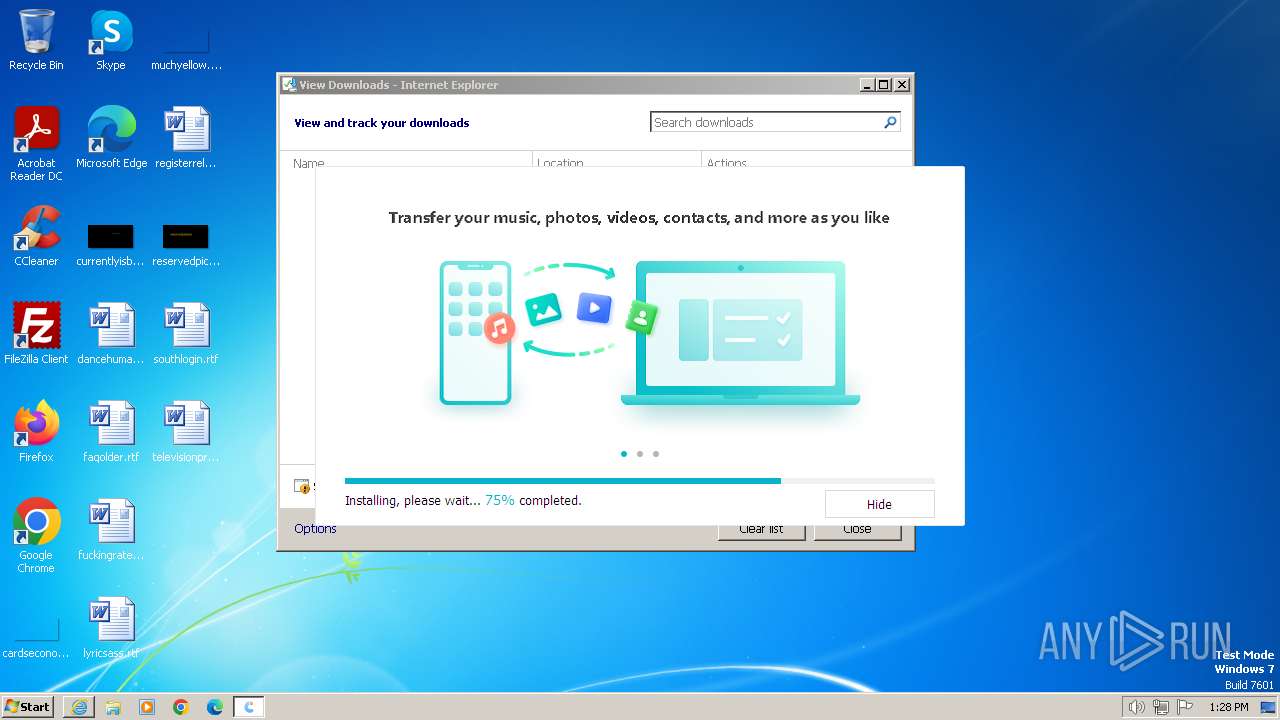
Task: Click the Name column header
Action: [405, 160]
